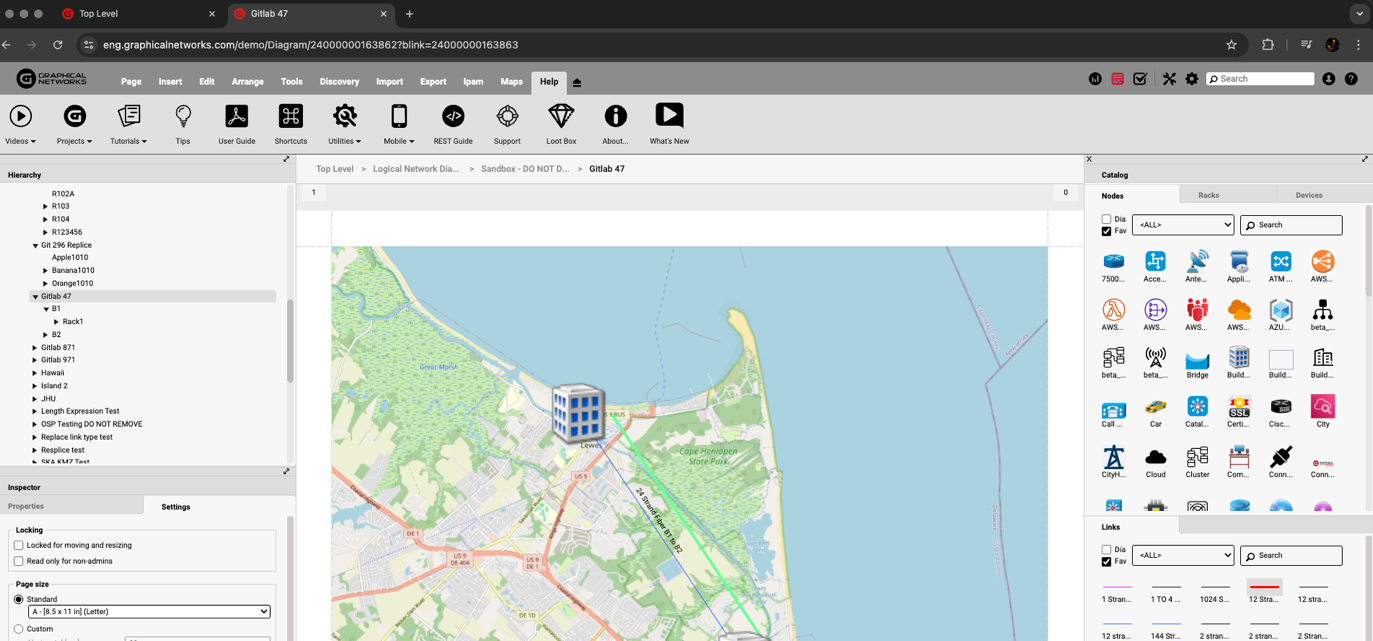Check Read only for non-admins
The height and width of the screenshot is (641, 1373).
pyautogui.click(x=19, y=561)
